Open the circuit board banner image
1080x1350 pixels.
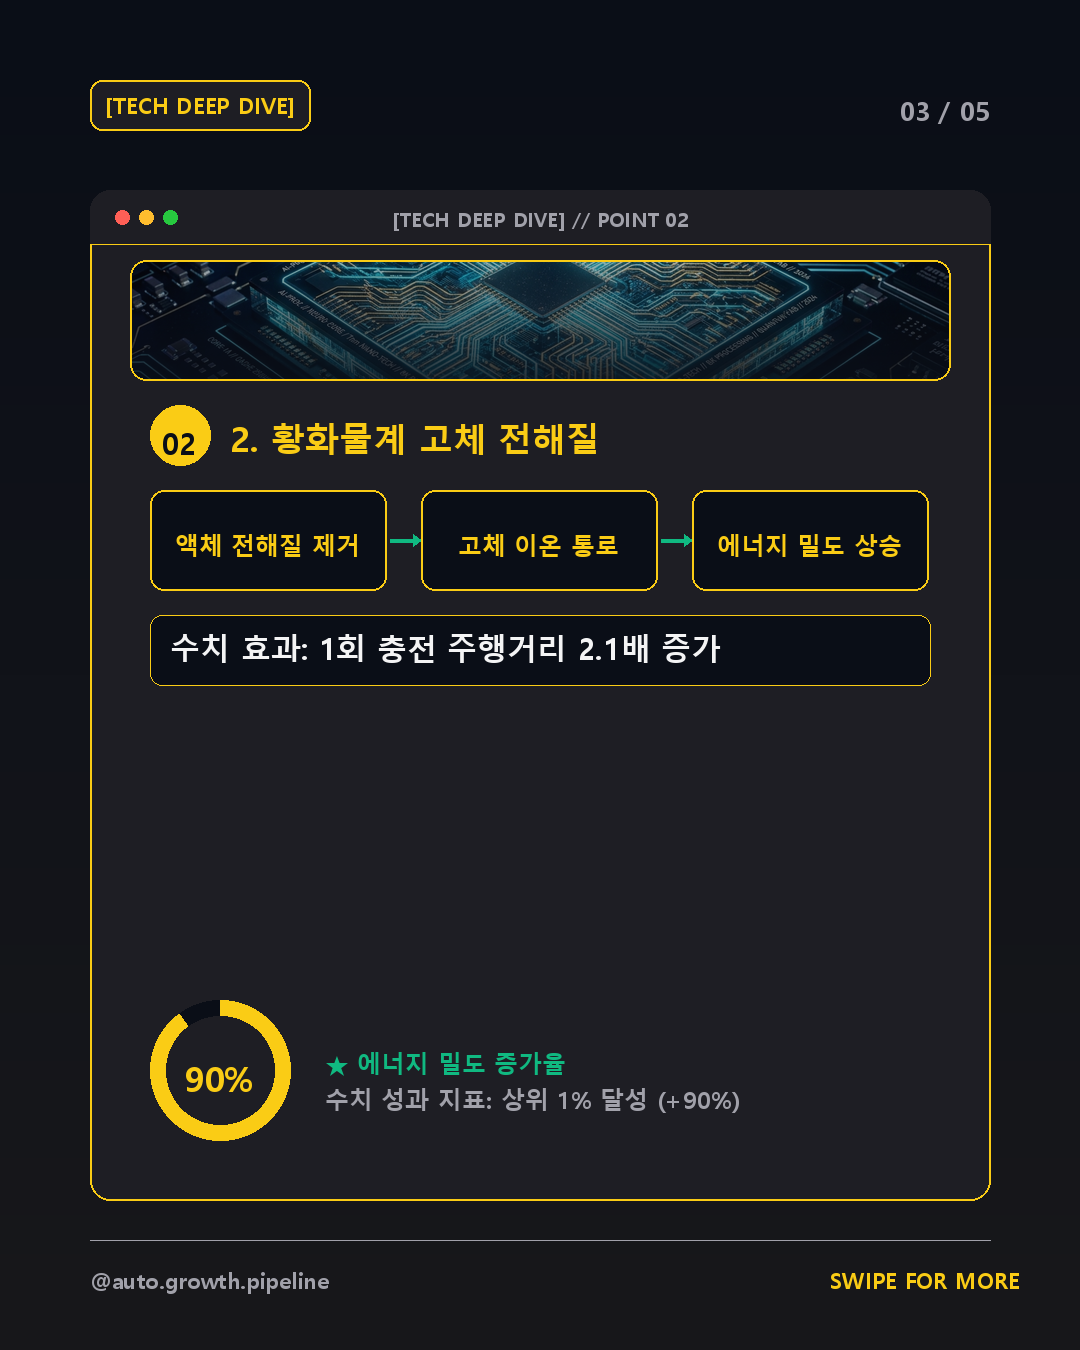pos(540,320)
